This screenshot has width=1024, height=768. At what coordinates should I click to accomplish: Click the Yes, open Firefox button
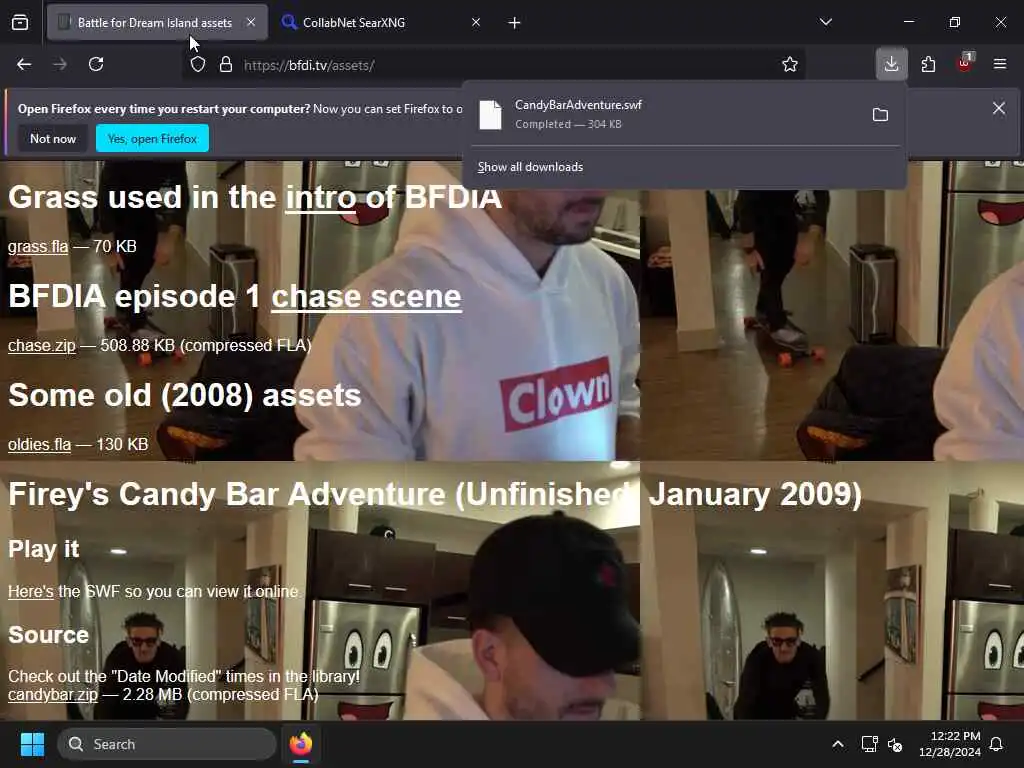coord(152,138)
